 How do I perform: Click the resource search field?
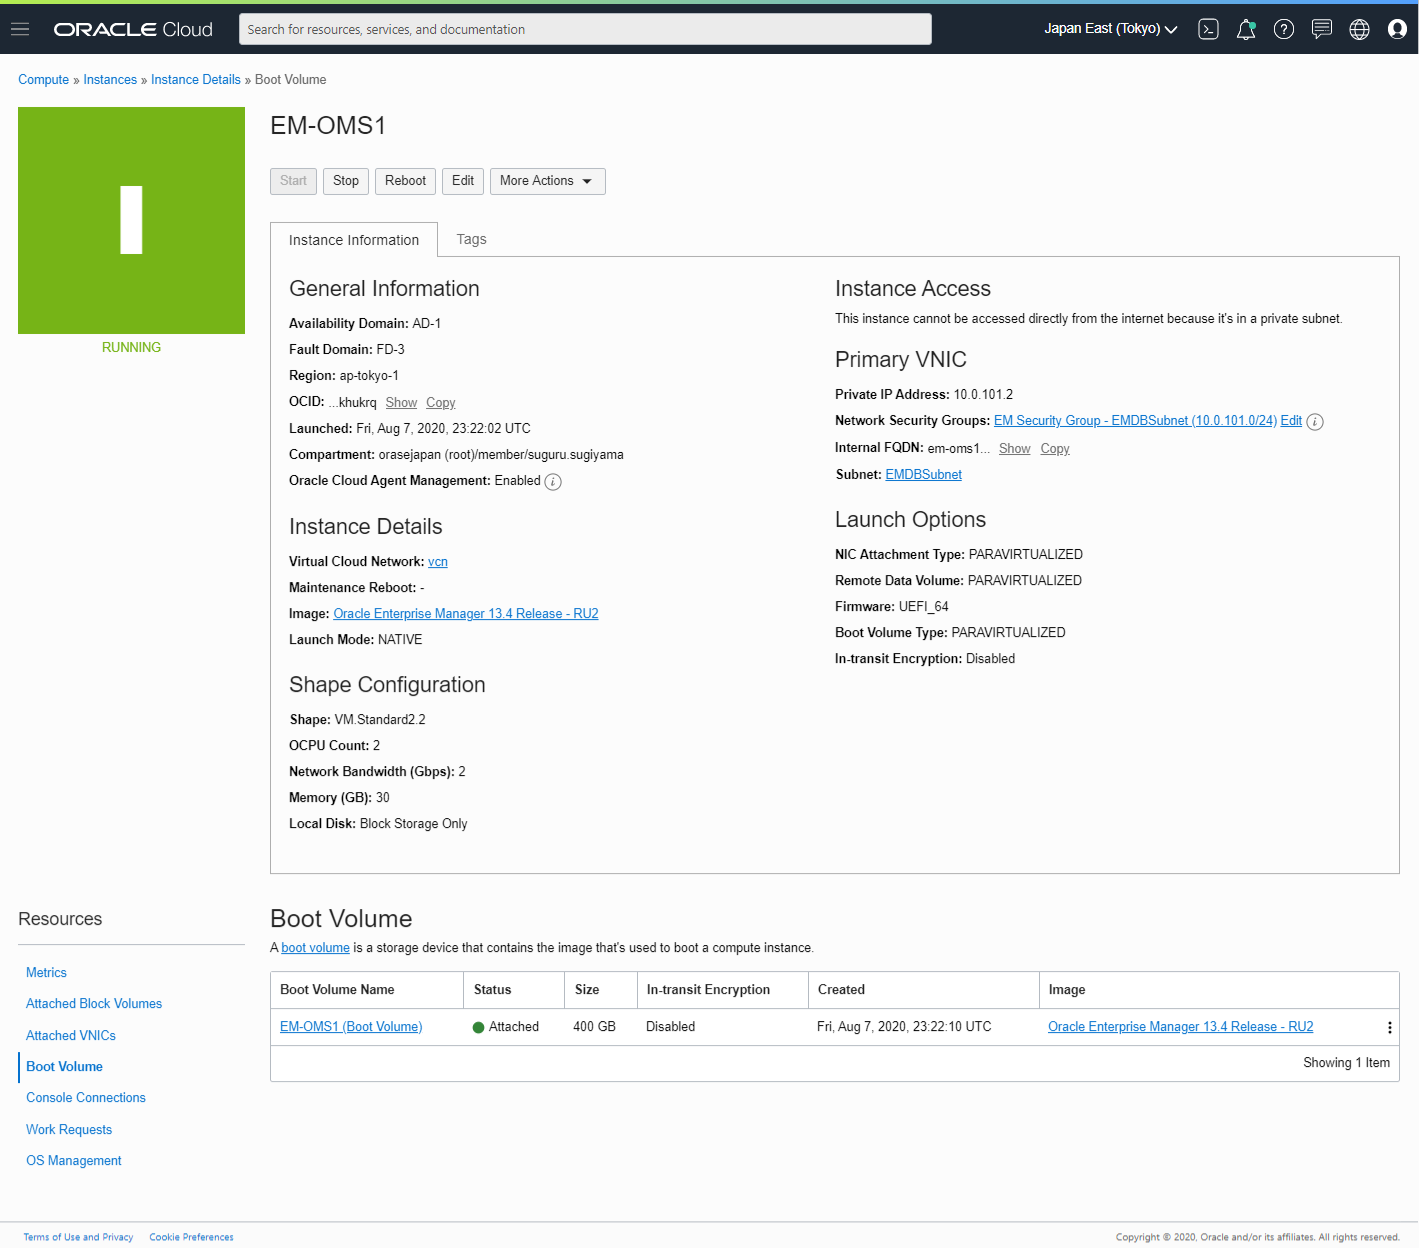pyautogui.click(x=584, y=29)
